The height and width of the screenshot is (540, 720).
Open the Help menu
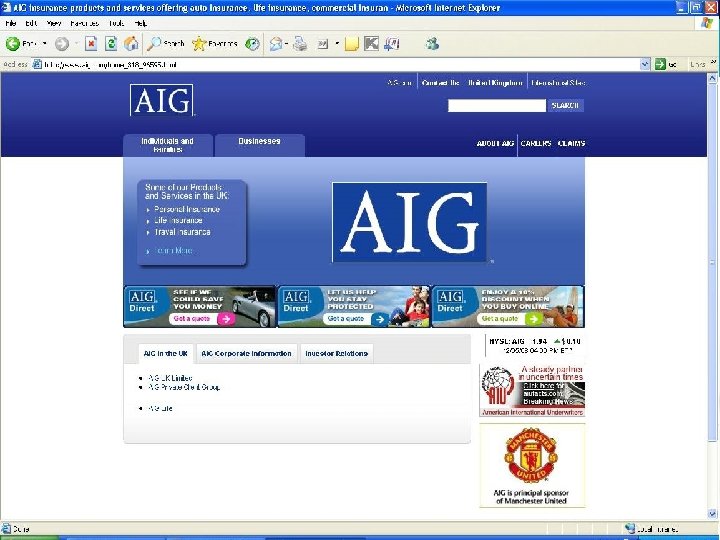[141, 23]
